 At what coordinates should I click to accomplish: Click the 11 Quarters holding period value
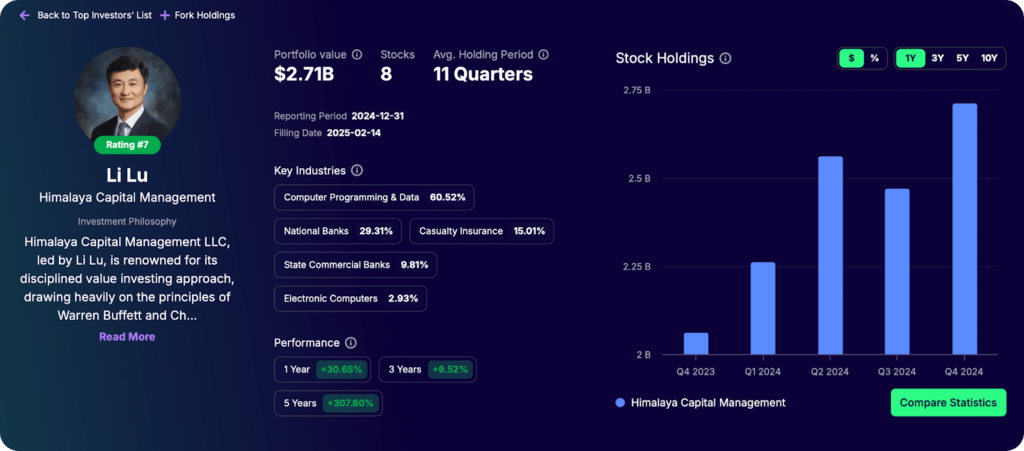point(483,74)
